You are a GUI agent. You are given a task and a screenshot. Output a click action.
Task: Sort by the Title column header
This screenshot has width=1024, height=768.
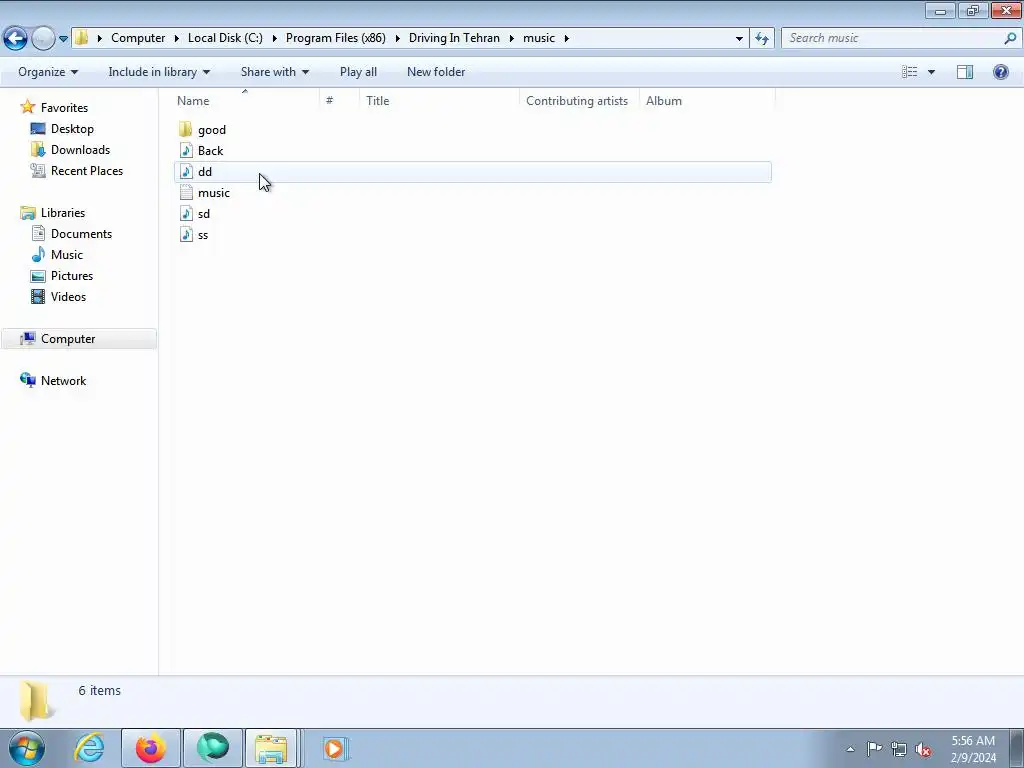tap(440, 101)
